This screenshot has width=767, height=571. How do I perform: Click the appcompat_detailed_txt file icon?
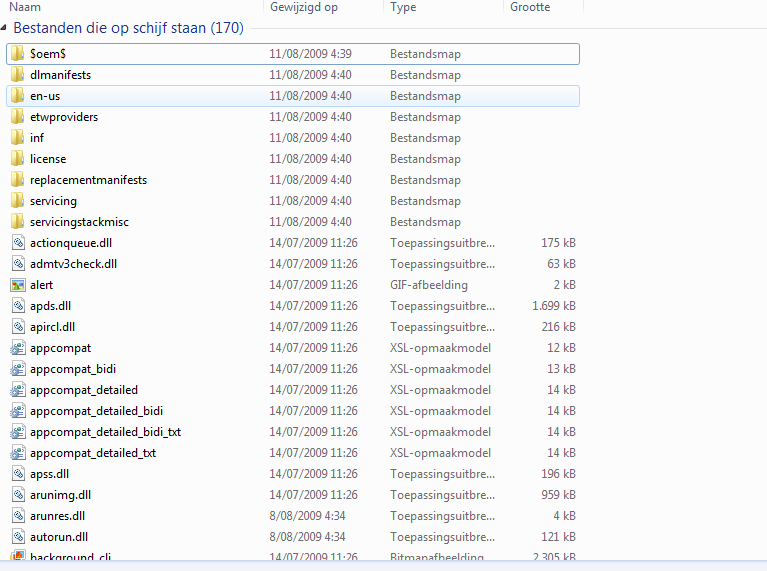tap(18, 453)
